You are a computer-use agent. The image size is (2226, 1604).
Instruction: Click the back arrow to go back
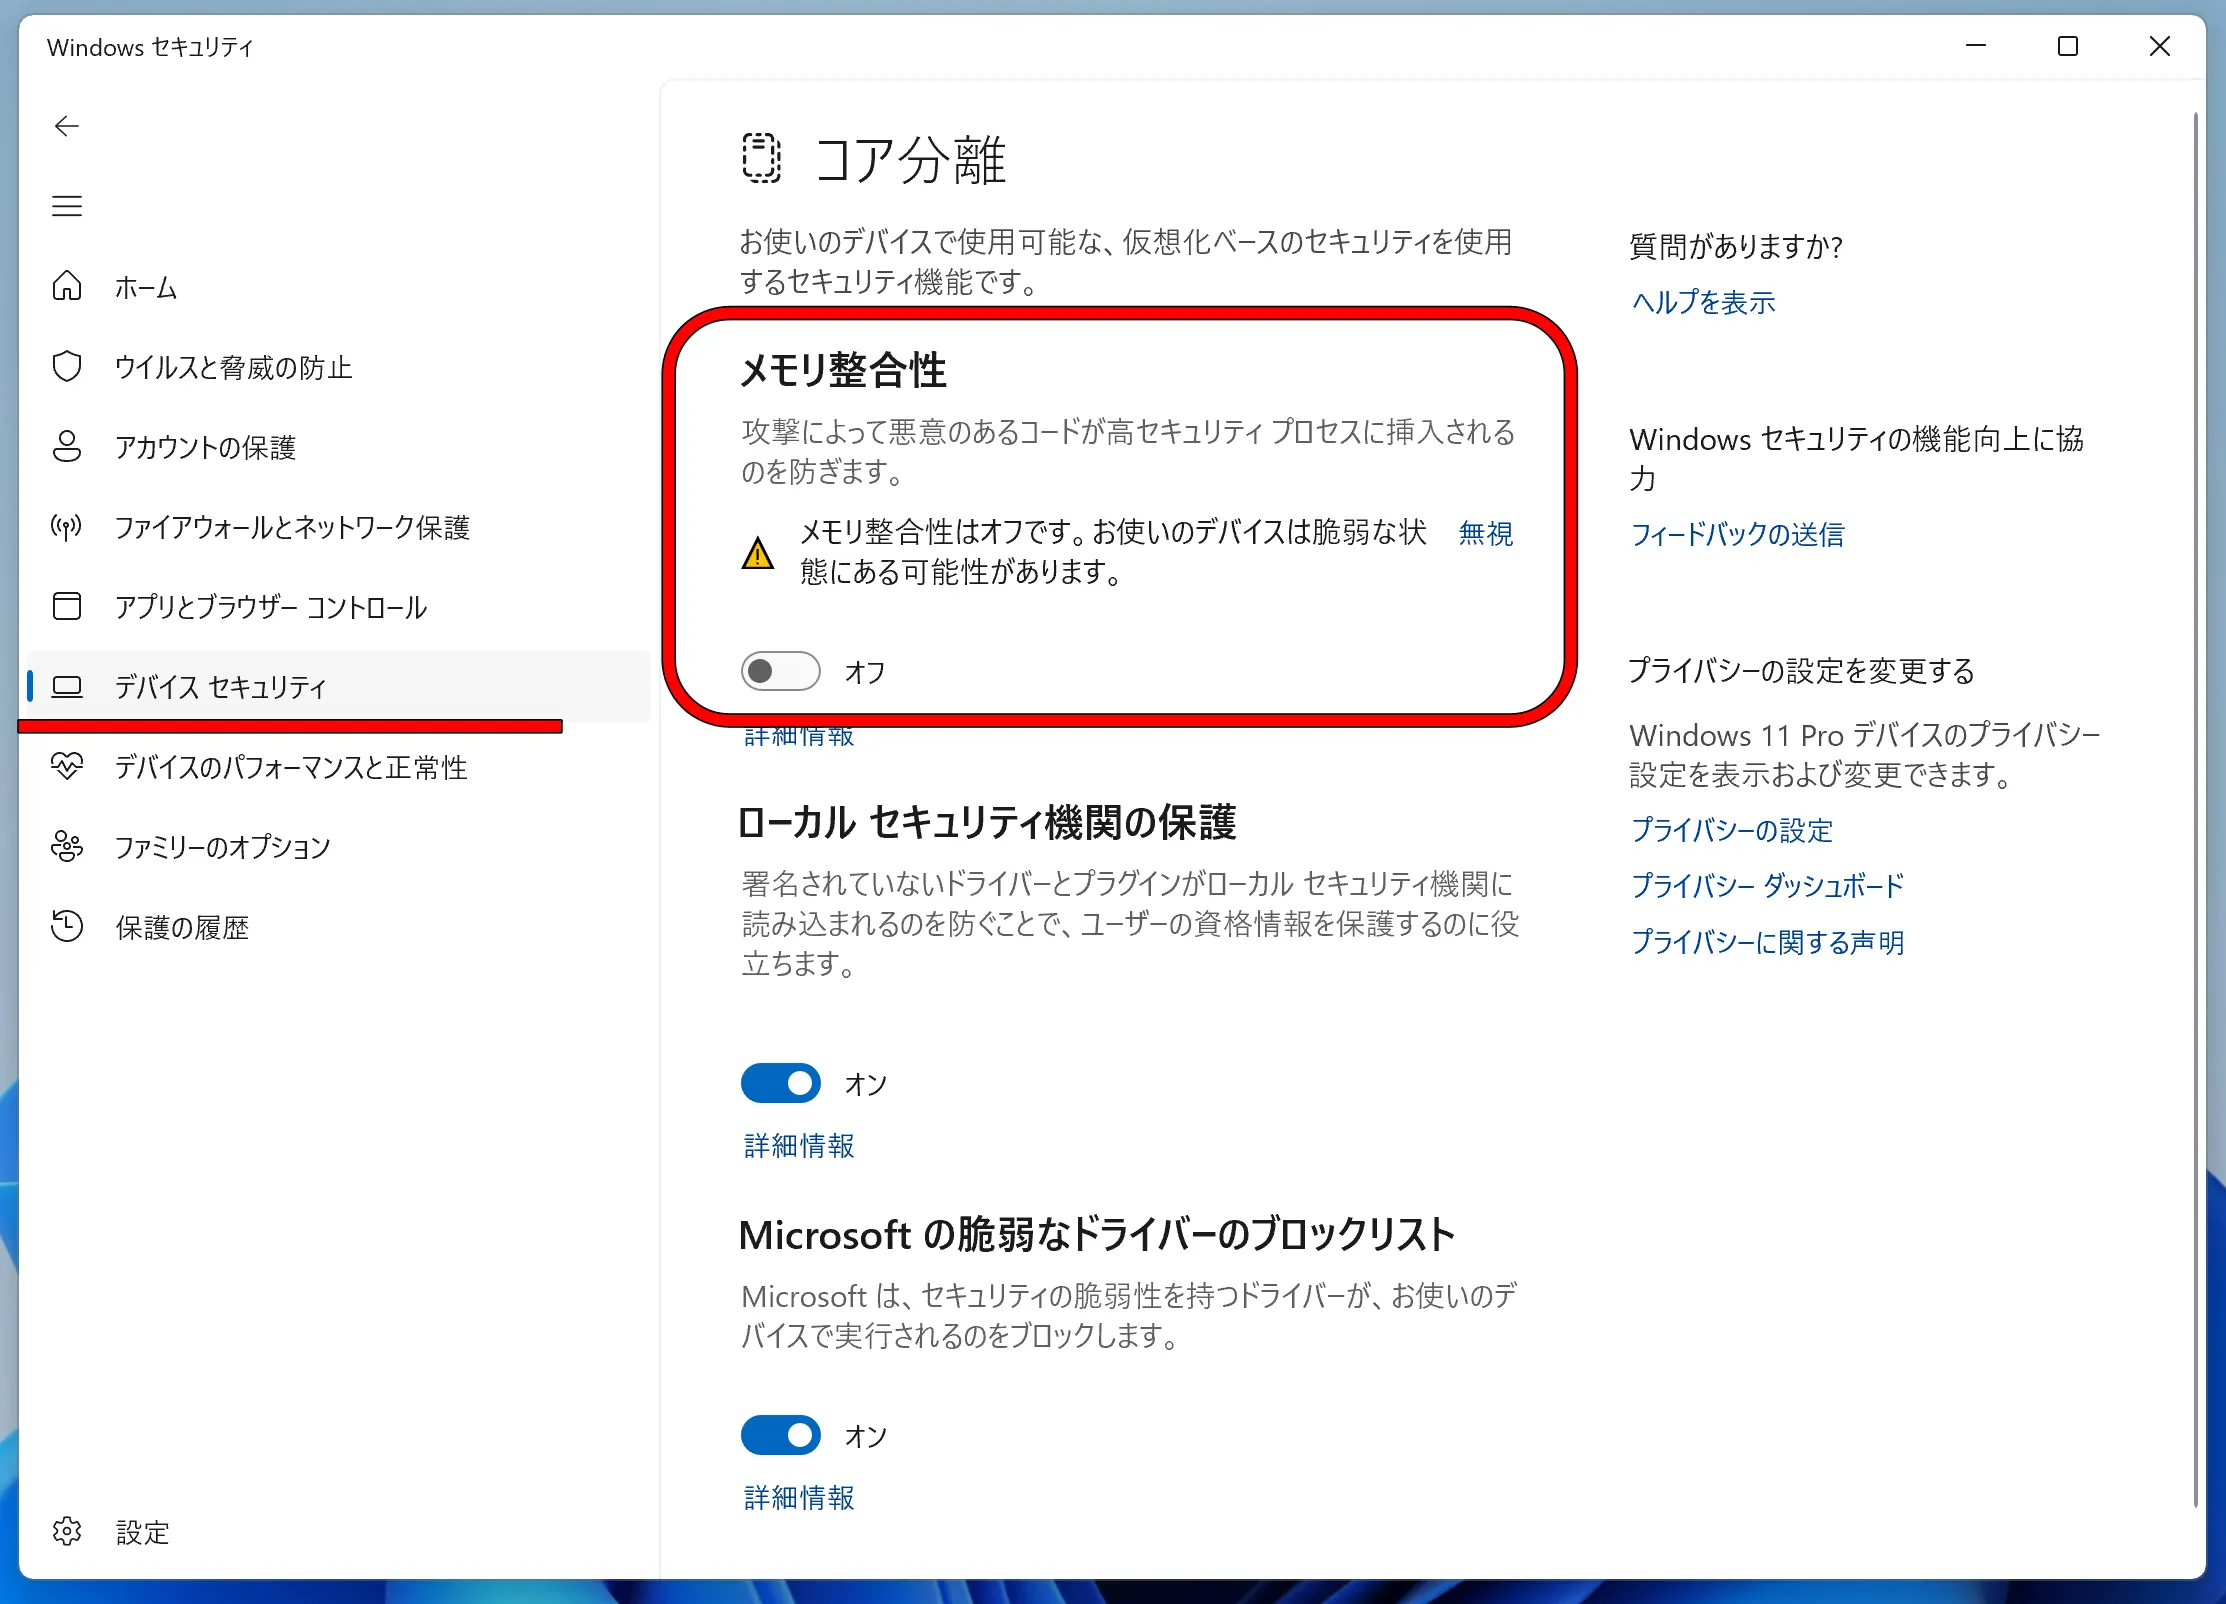(66, 126)
